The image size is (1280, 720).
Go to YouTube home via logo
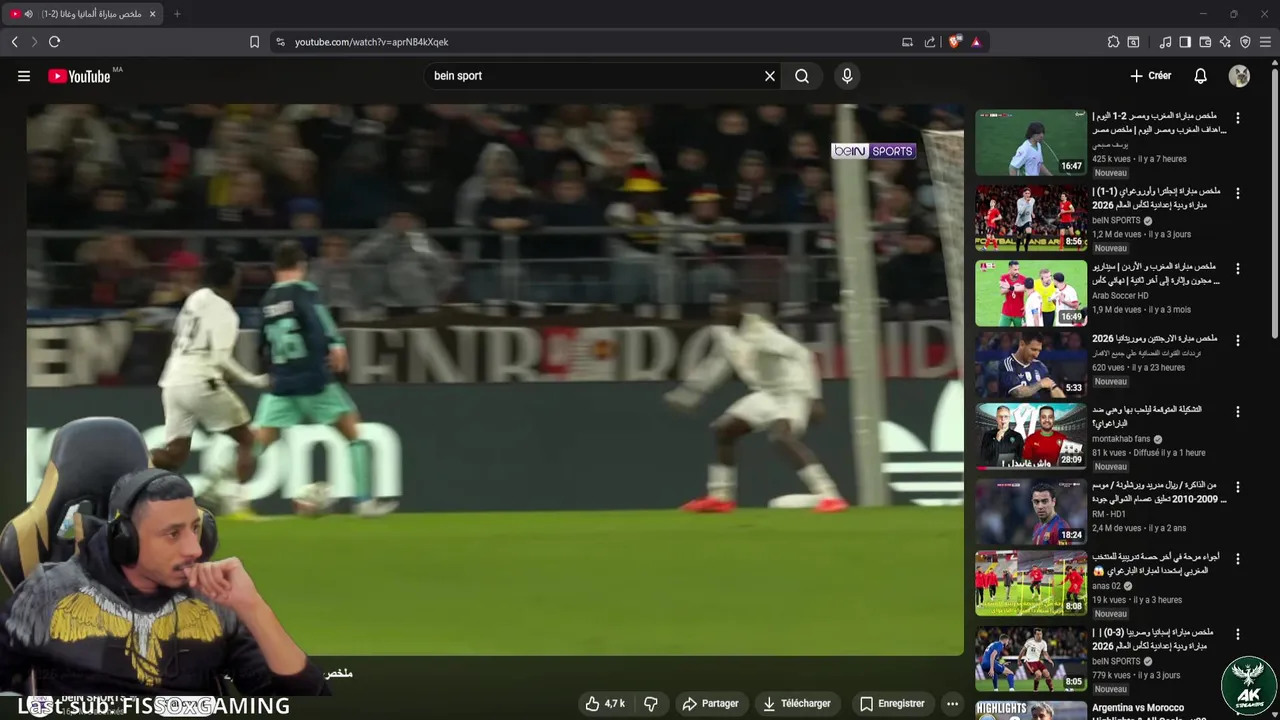point(79,76)
